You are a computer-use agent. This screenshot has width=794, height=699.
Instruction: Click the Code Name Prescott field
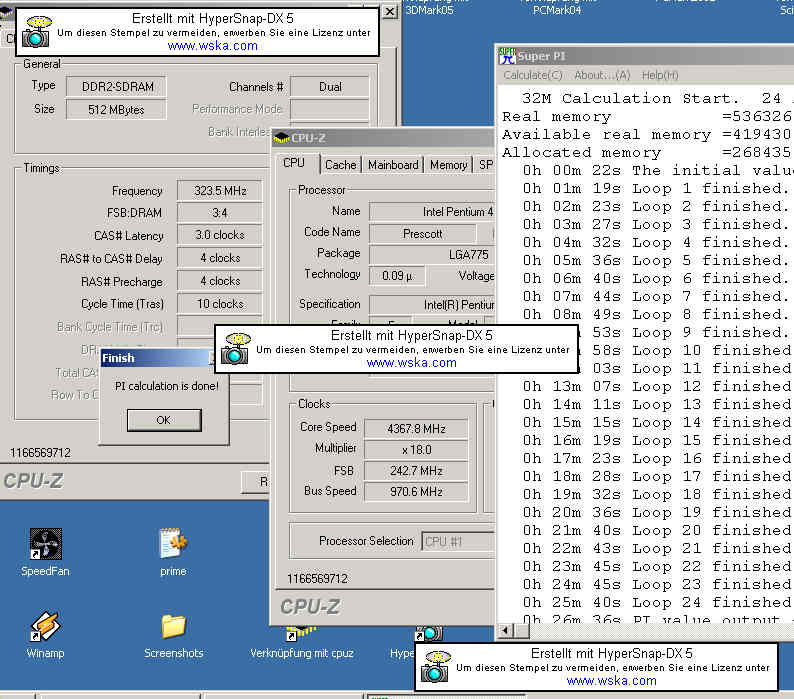click(x=423, y=234)
